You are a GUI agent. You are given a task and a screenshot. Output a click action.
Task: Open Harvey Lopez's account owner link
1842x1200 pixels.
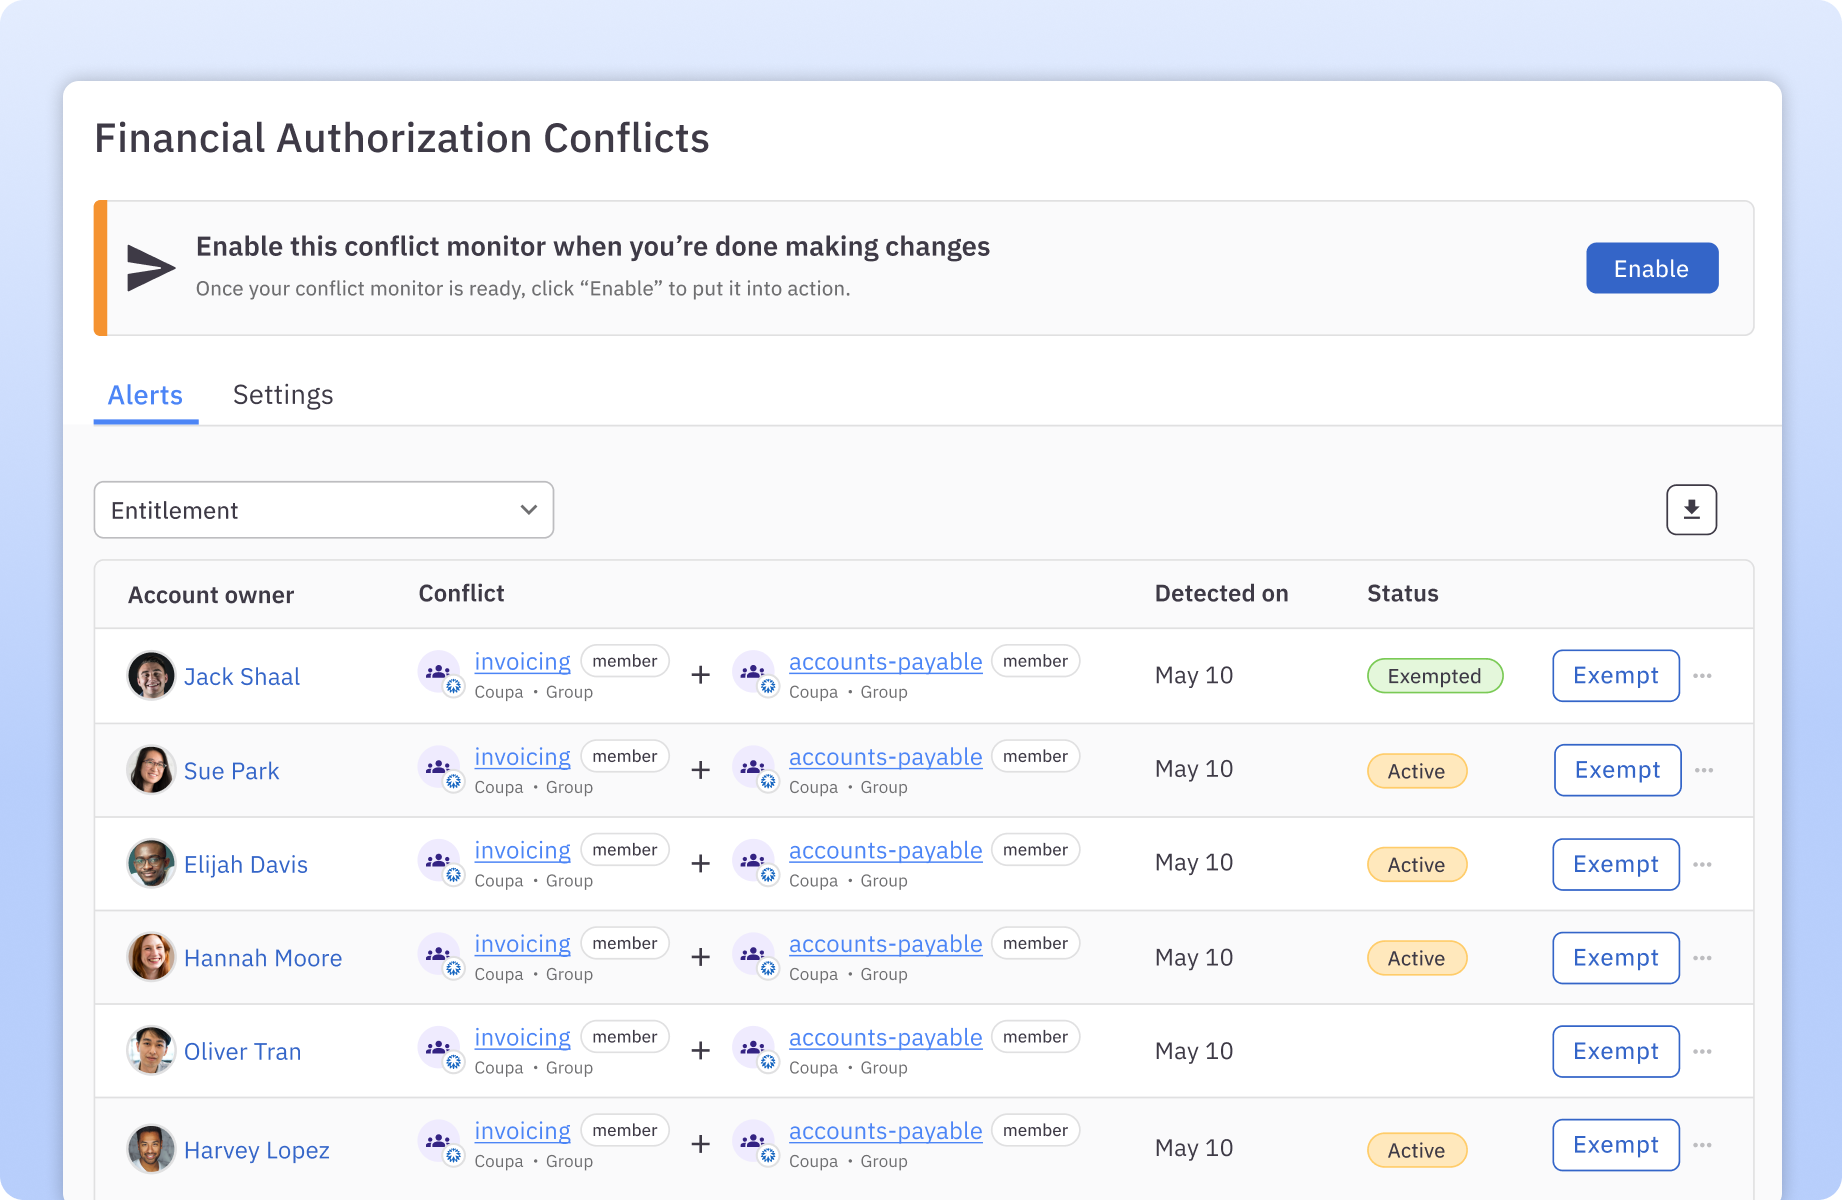pyautogui.click(x=256, y=1150)
